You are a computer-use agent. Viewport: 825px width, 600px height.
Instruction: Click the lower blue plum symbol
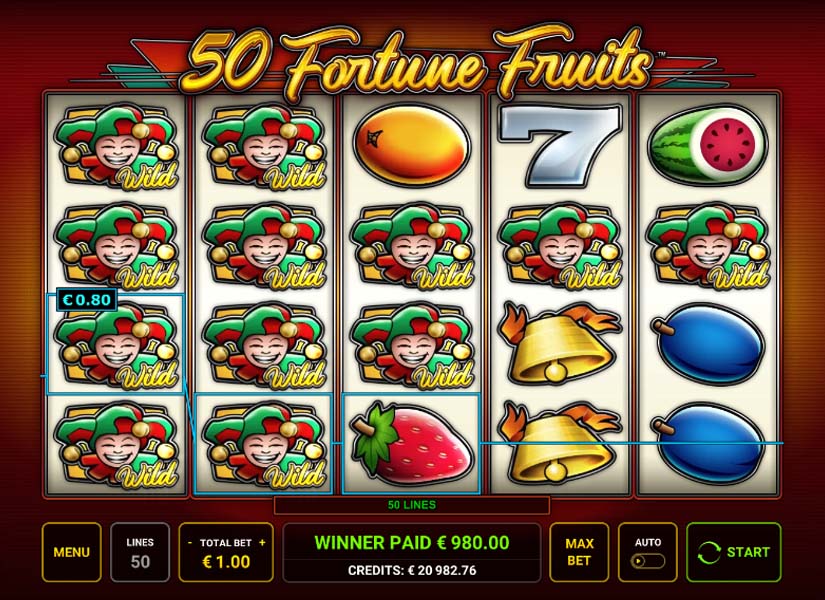point(708,443)
